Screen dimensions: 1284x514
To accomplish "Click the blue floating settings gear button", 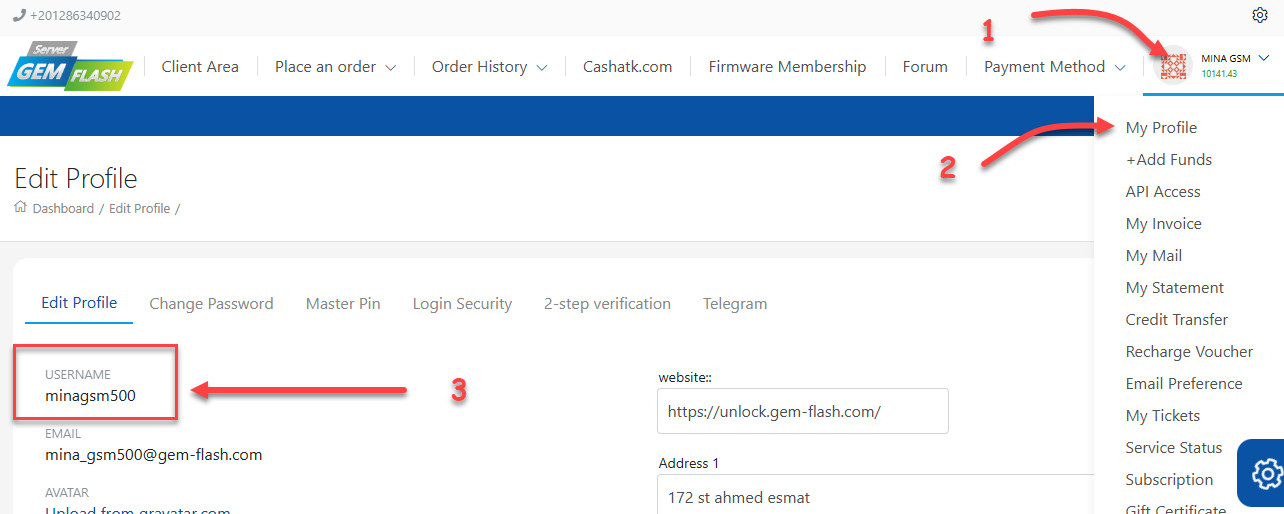I will [1265, 473].
